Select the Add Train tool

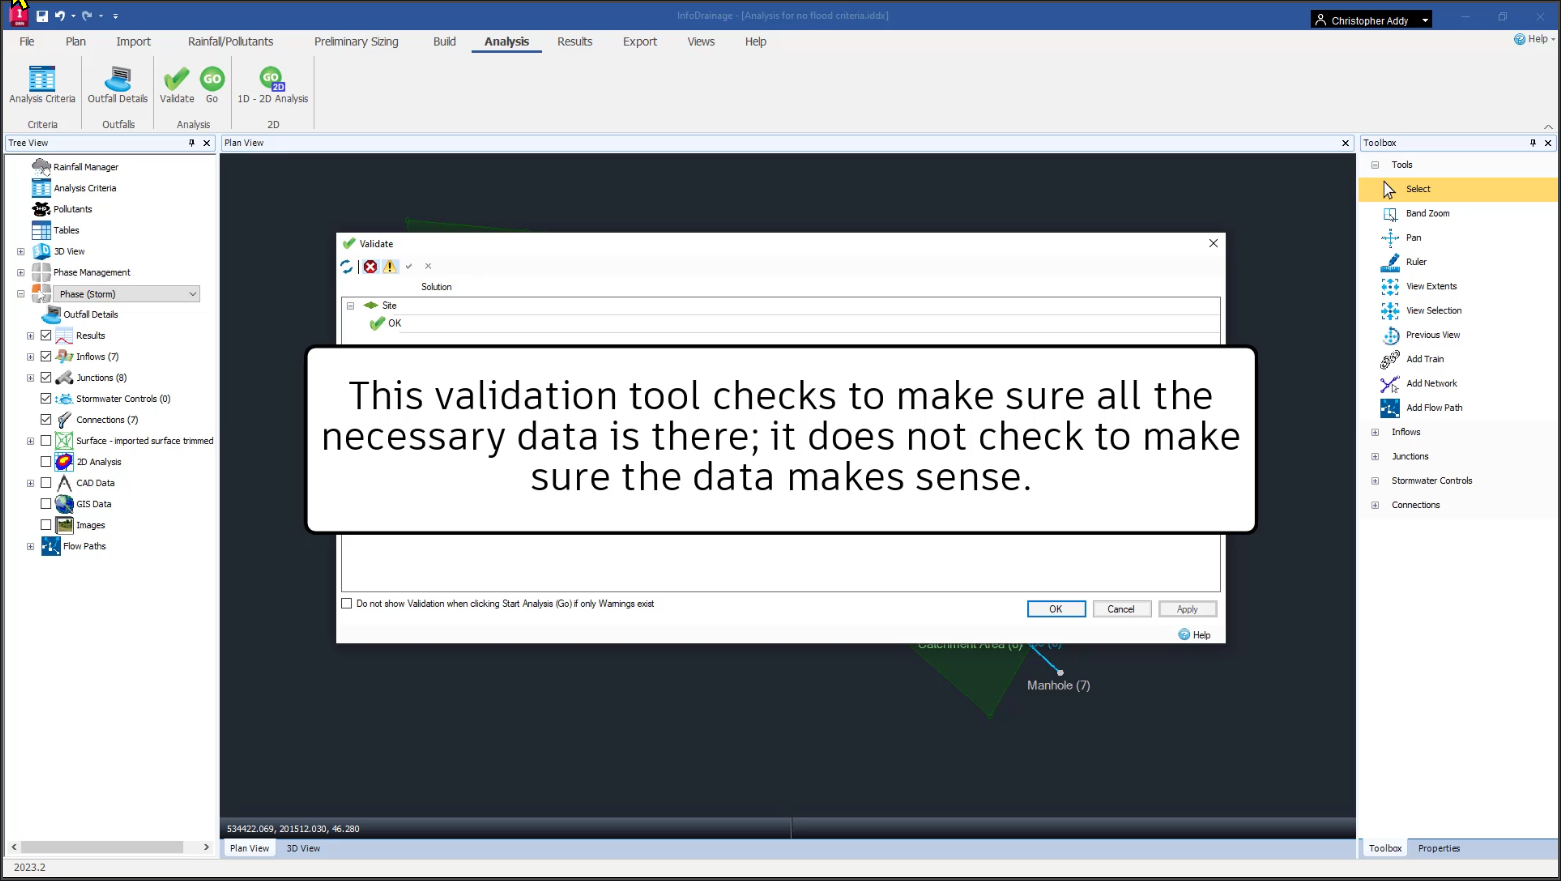[x=1424, y=359]
